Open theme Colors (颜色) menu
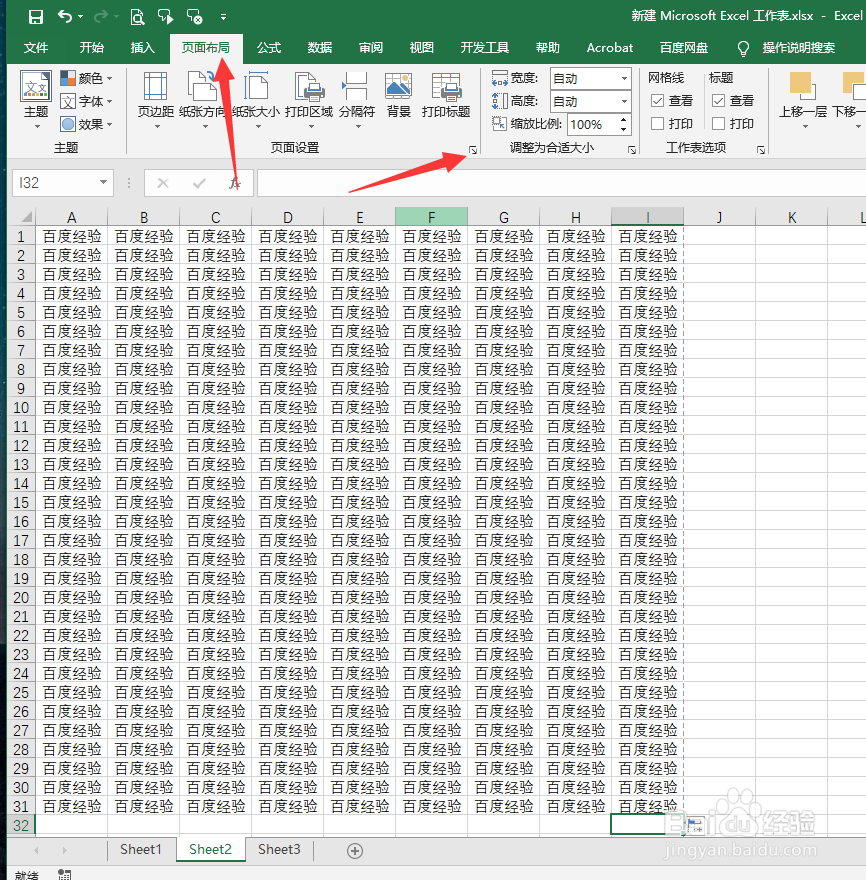This screenshot has height=880, width=866. coord(86,78)
